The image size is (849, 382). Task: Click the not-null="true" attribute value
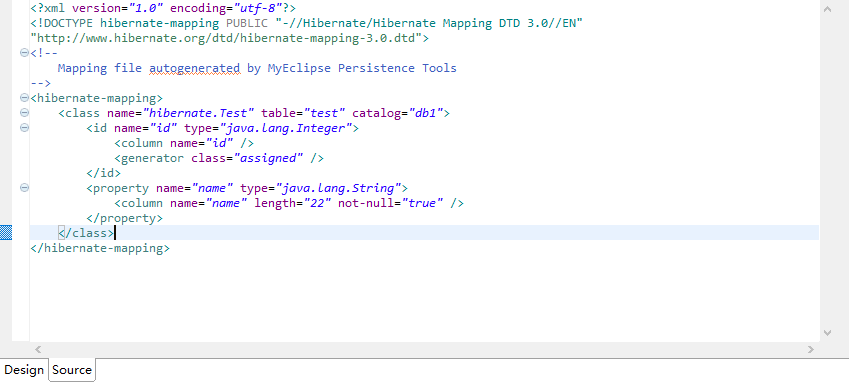[422, 203]
